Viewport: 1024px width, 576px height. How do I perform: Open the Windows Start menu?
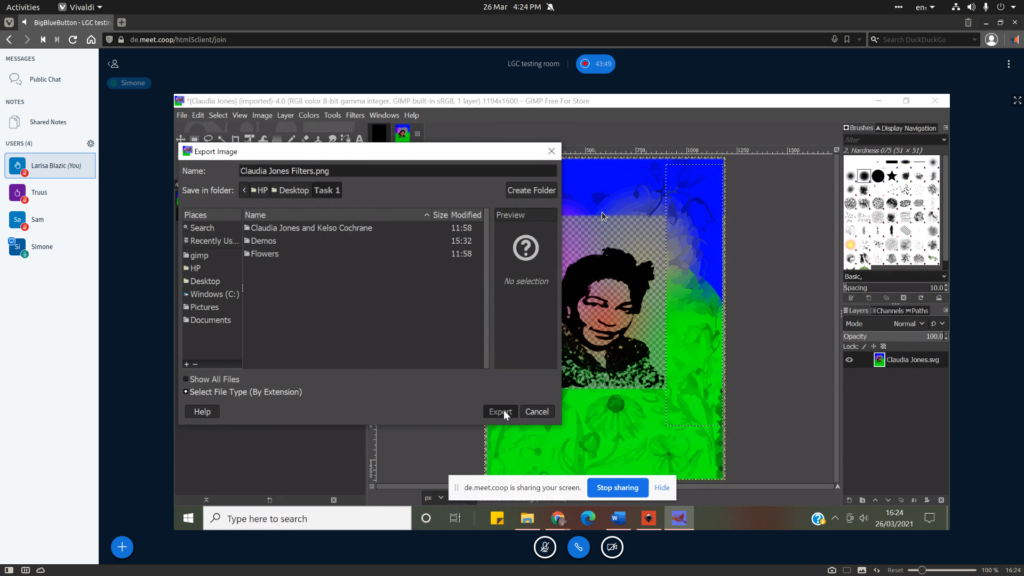click(x=188, y=519)
